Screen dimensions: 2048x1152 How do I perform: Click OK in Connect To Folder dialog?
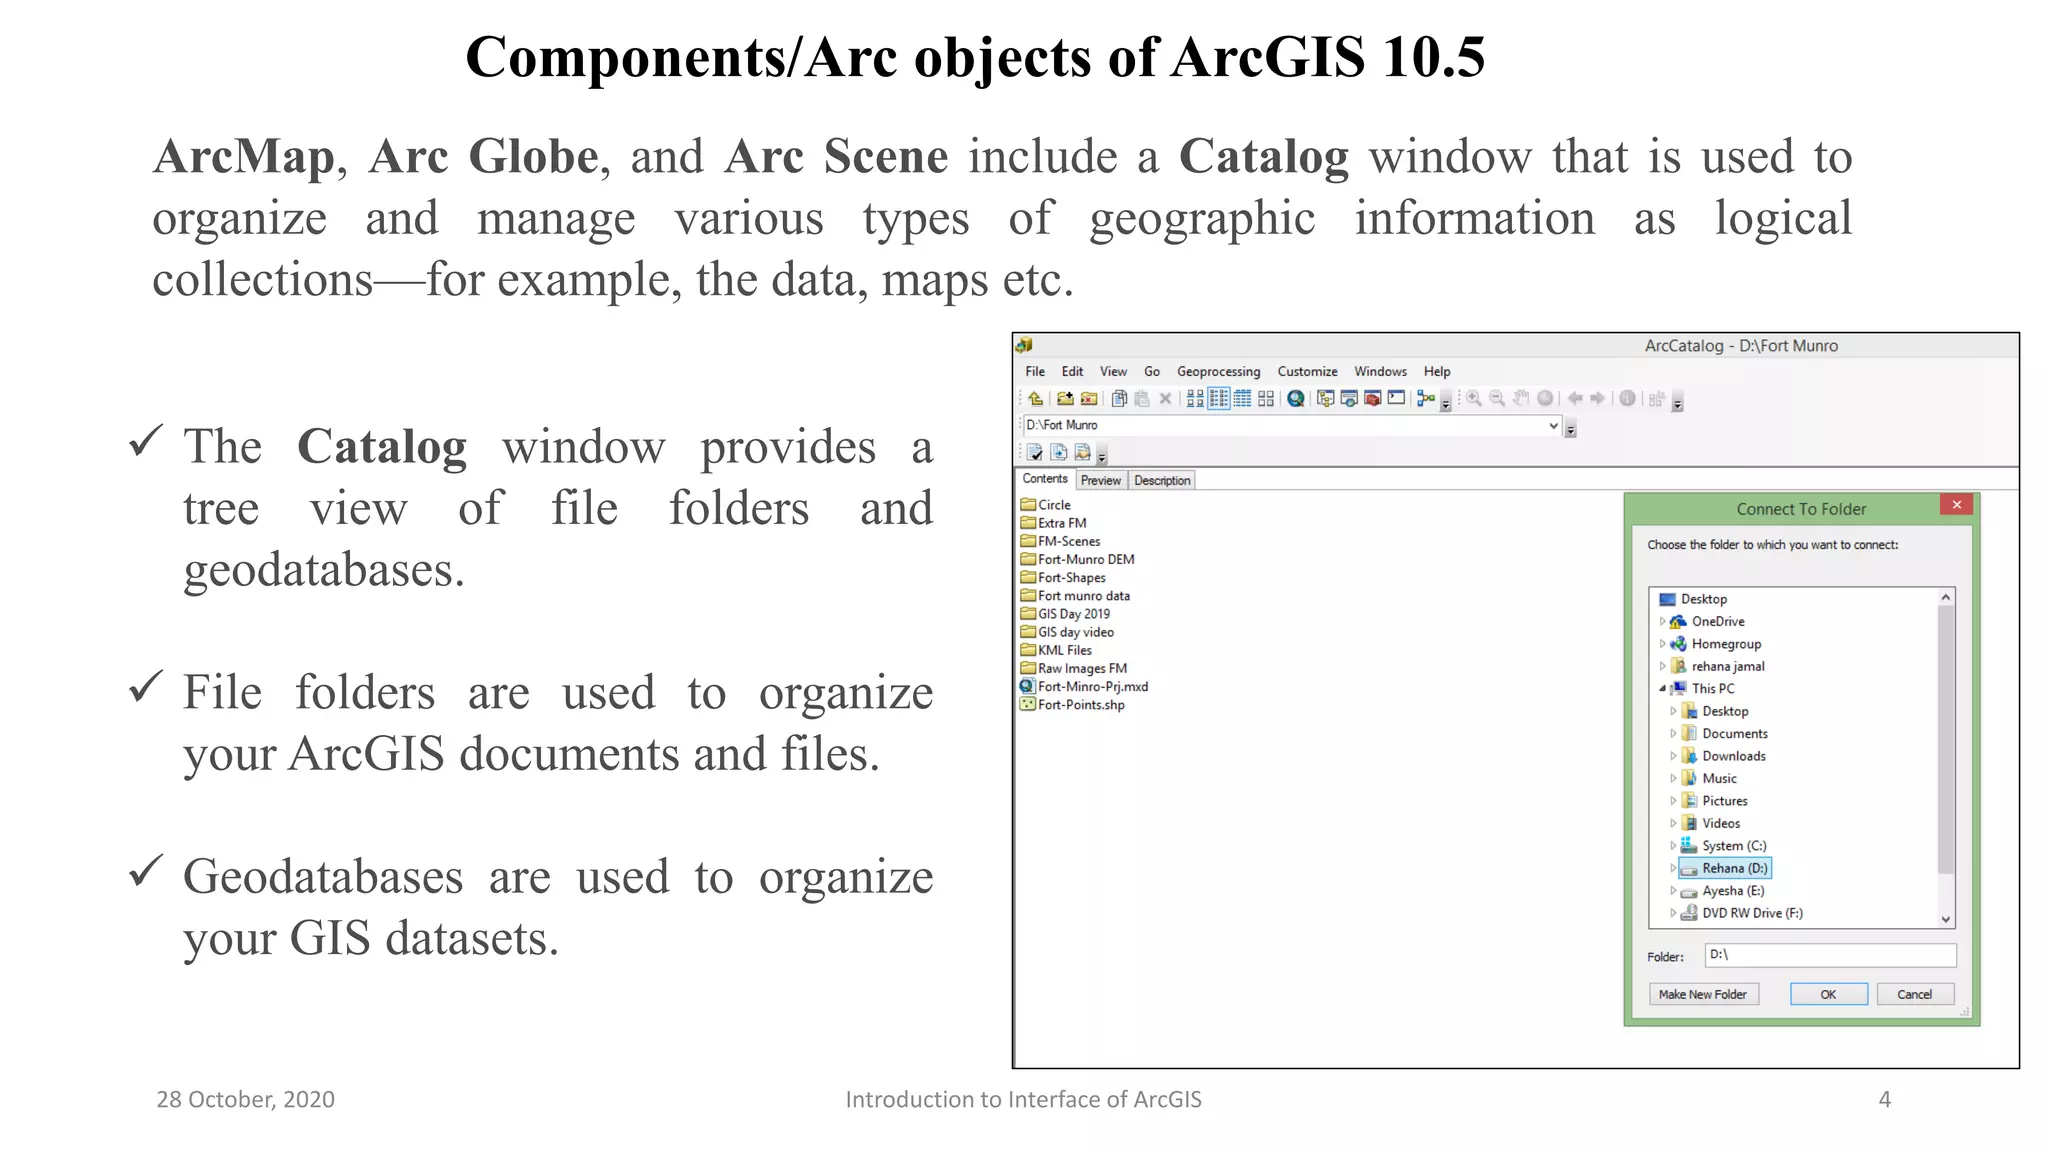pyautogui.click(x=1828, y=995)
